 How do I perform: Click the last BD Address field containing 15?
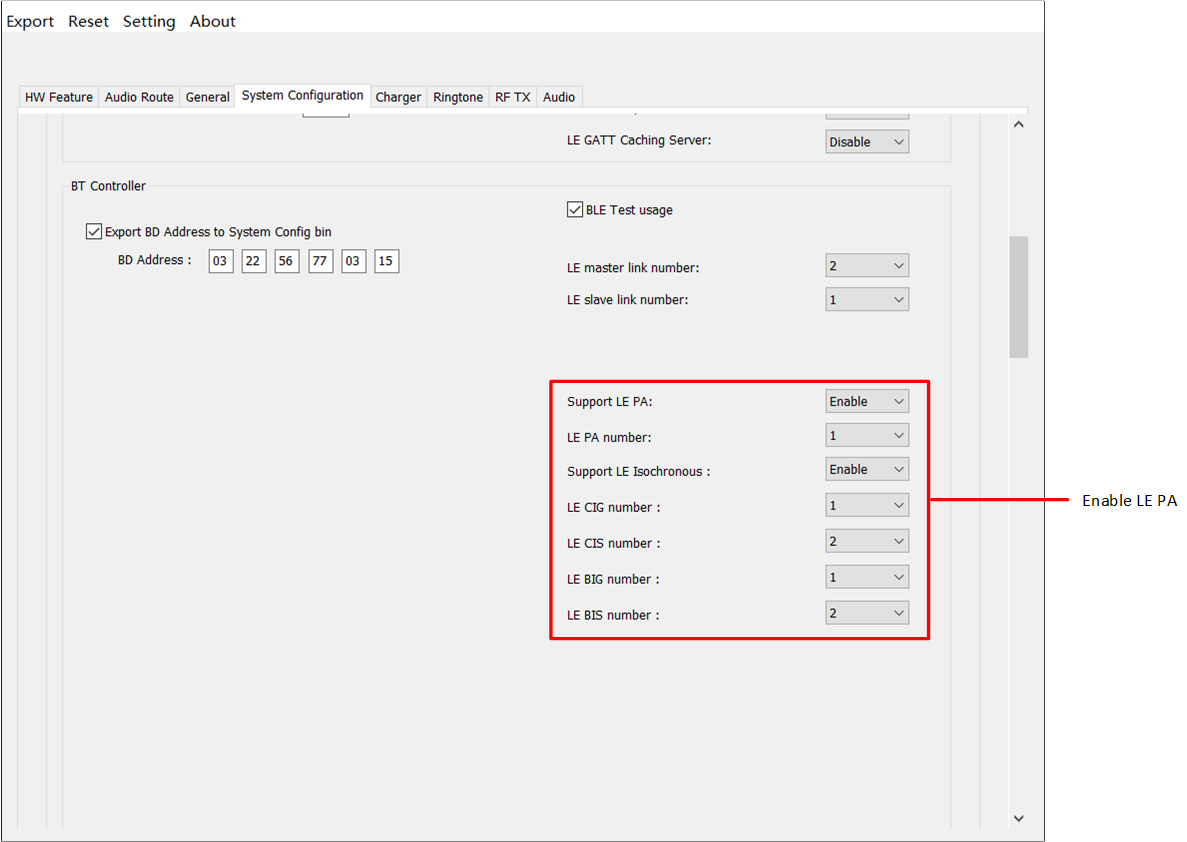coord(386,262)
